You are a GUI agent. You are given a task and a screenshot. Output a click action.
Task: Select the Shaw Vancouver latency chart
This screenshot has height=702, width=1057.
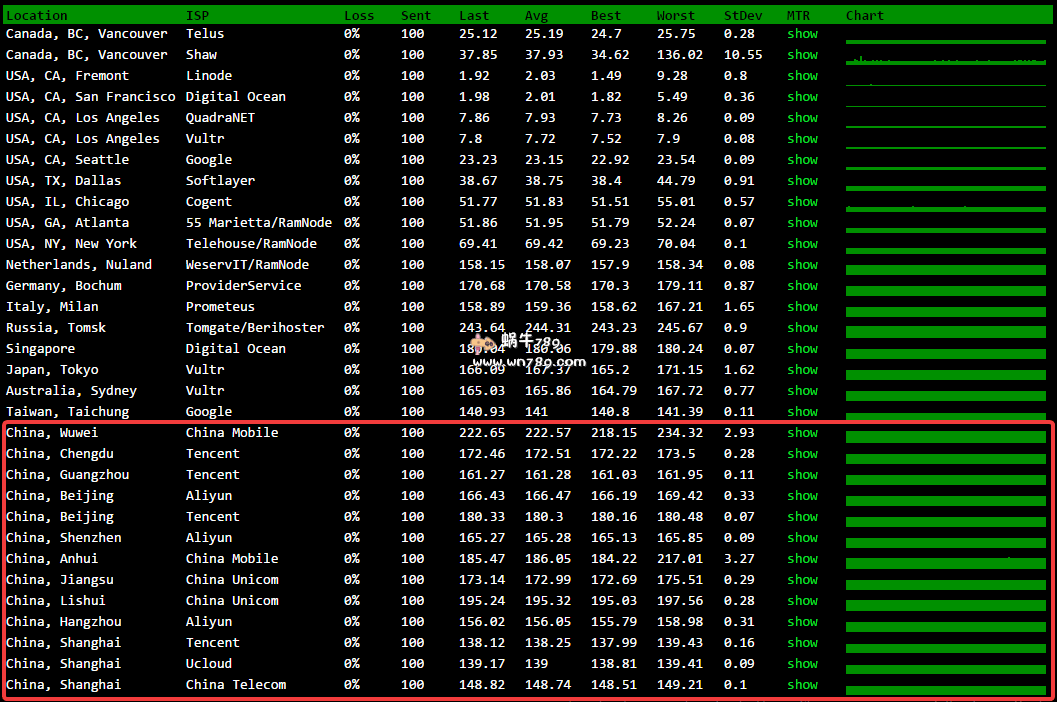945,59
